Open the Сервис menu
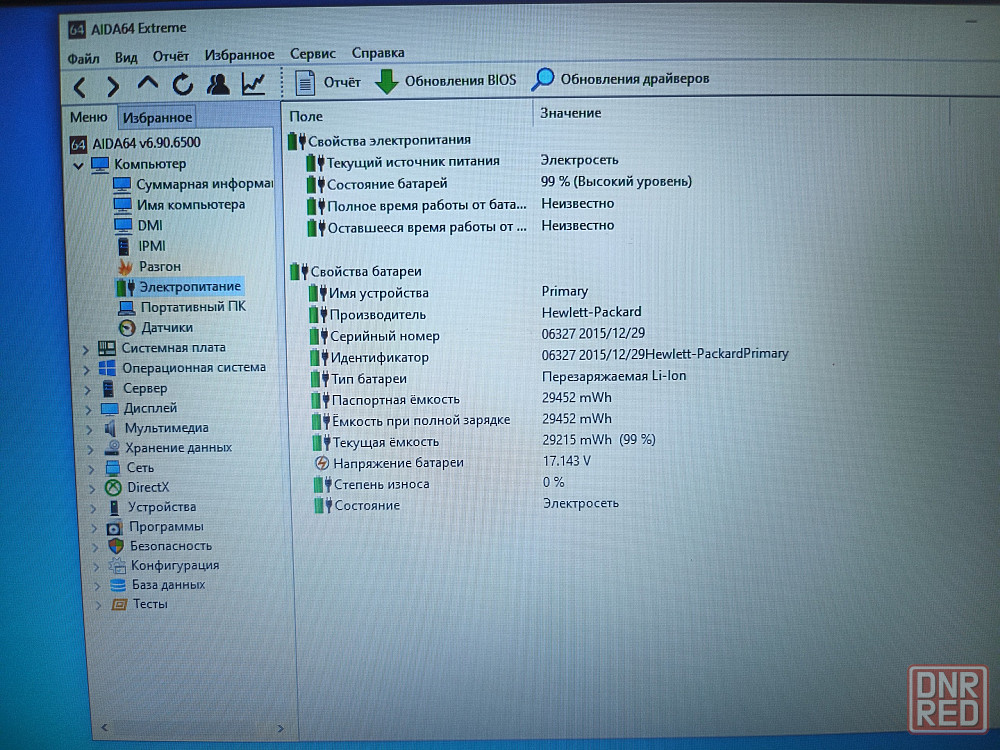The width and height of the screenshot is (1000, 750). [x=312, y=54]
